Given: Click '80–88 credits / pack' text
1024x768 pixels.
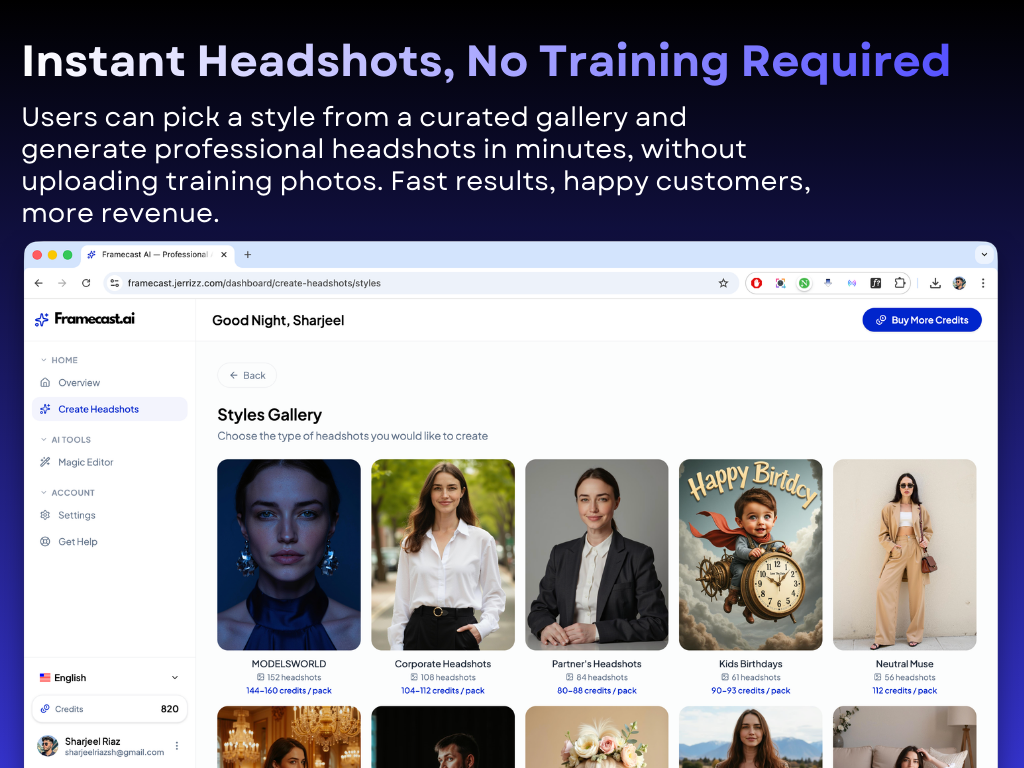Looking at the screenshot, I should click(597, 690).
